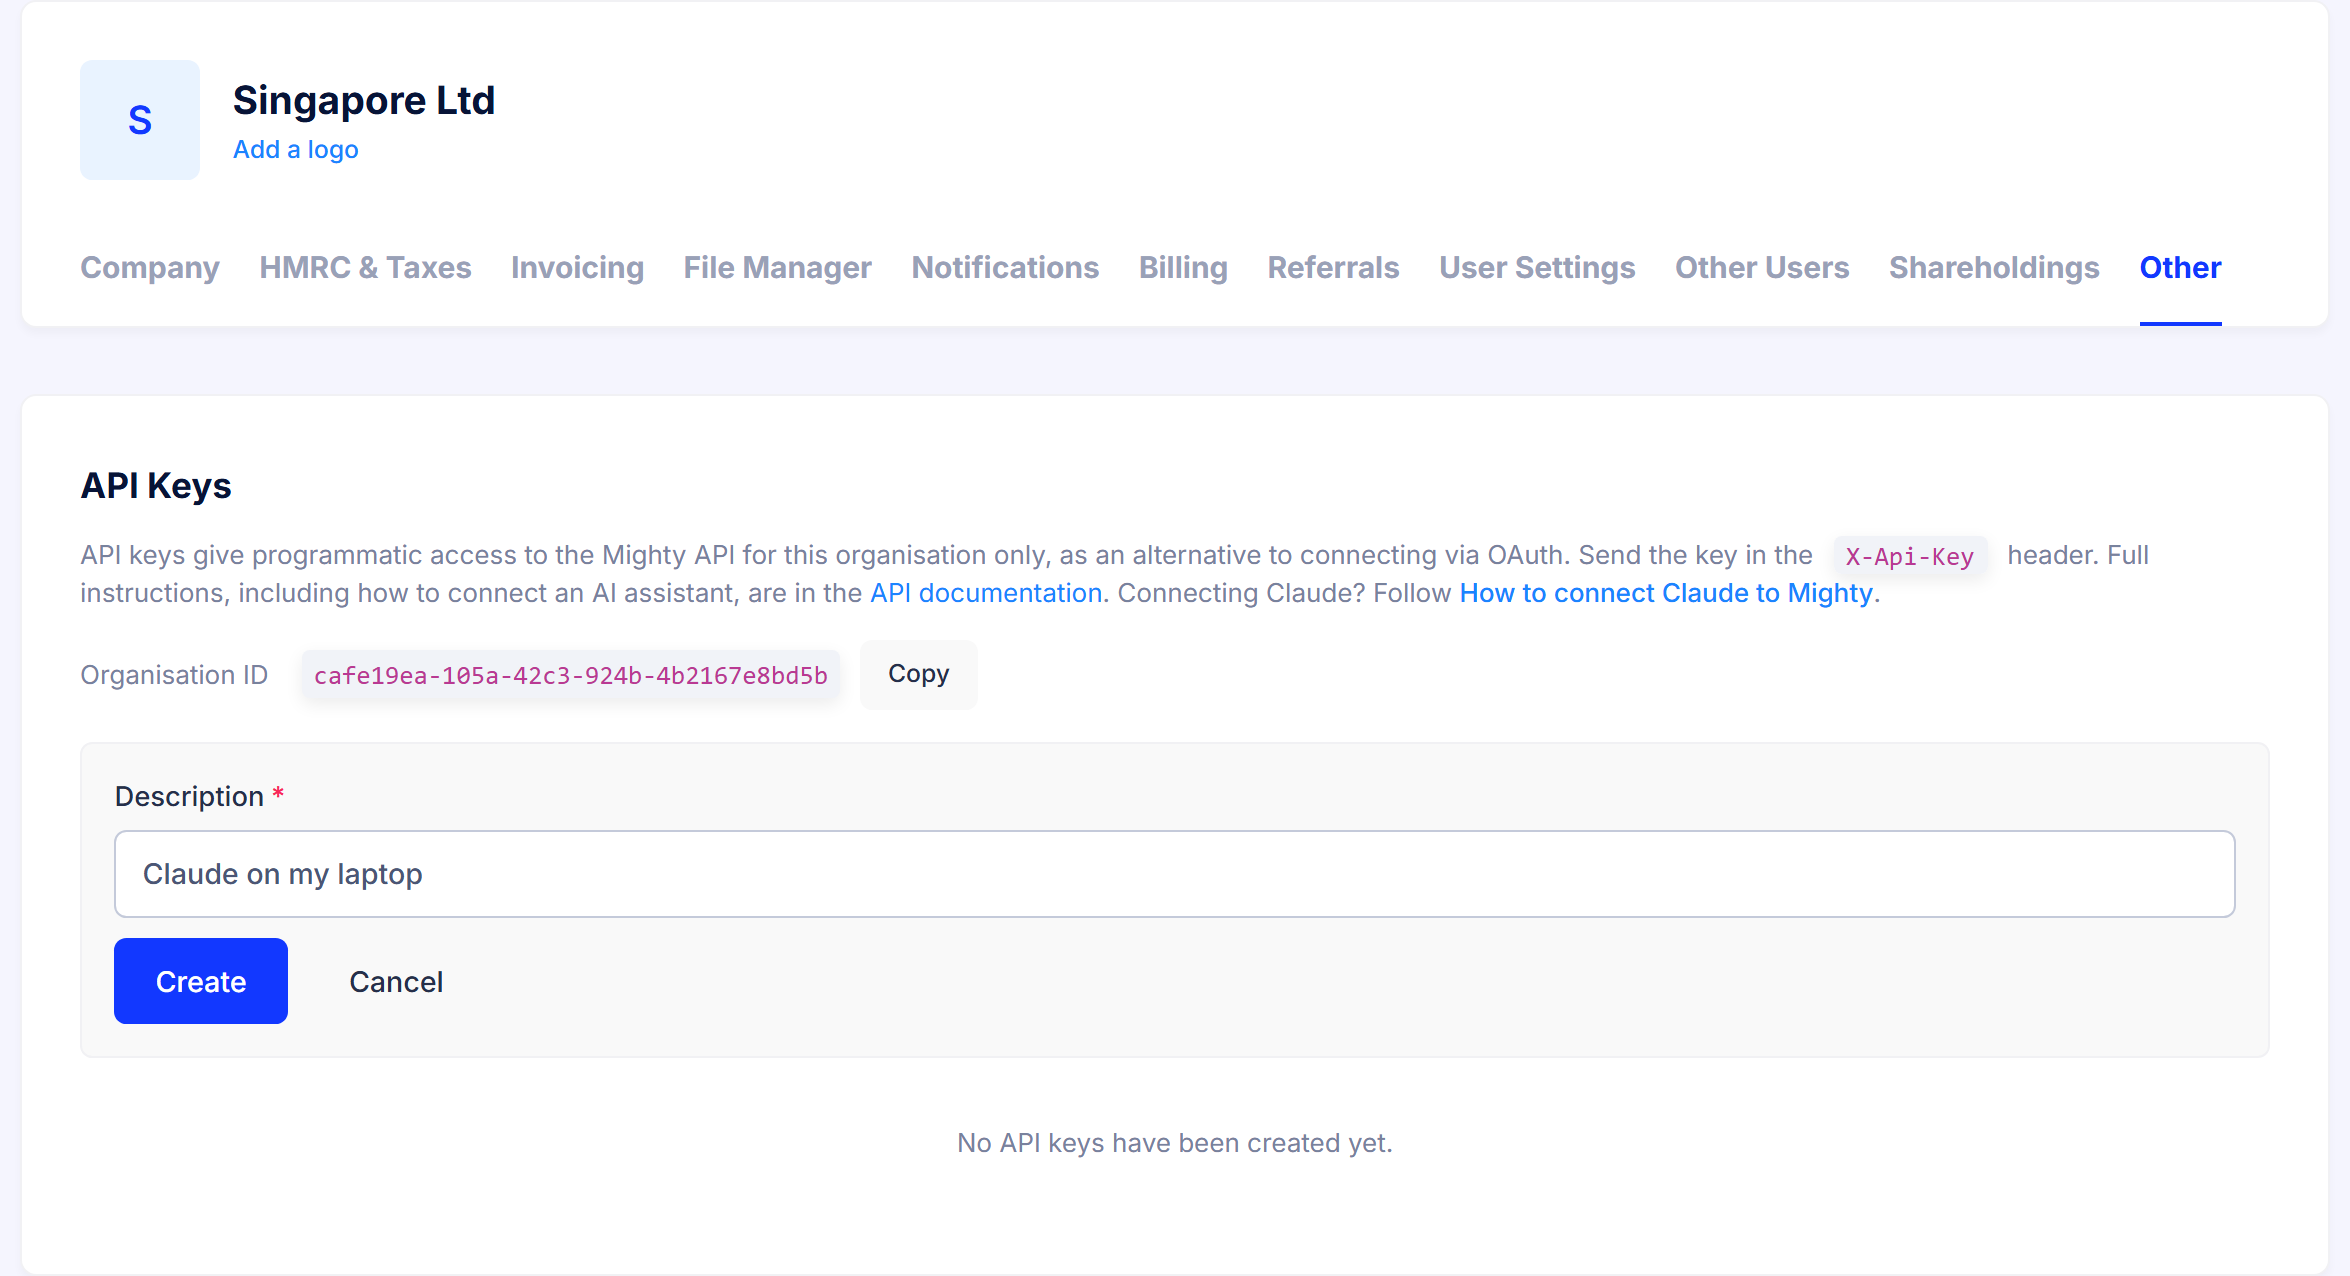Click 'No API keys have been created yet.'
Image resolution: width=2350 pixels, height=1276 pixels.
(1175, 1143)
